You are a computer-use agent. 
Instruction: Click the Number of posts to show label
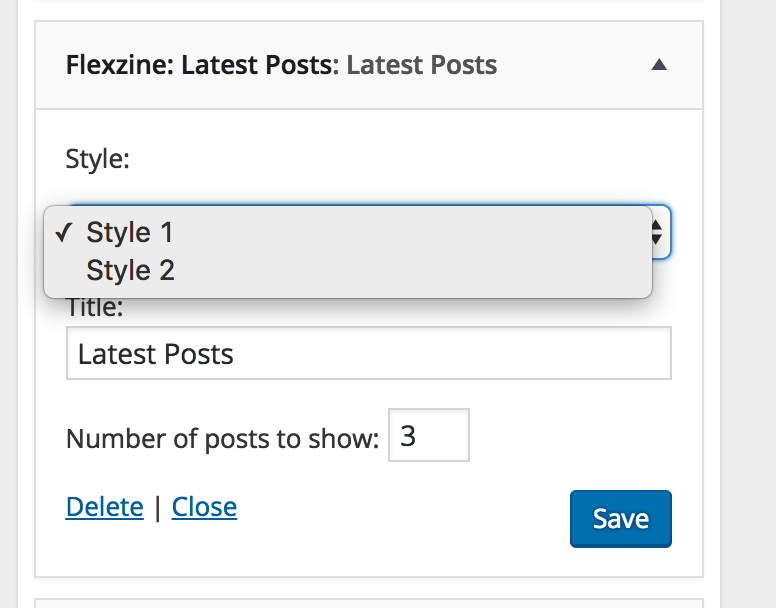point(222,438)
